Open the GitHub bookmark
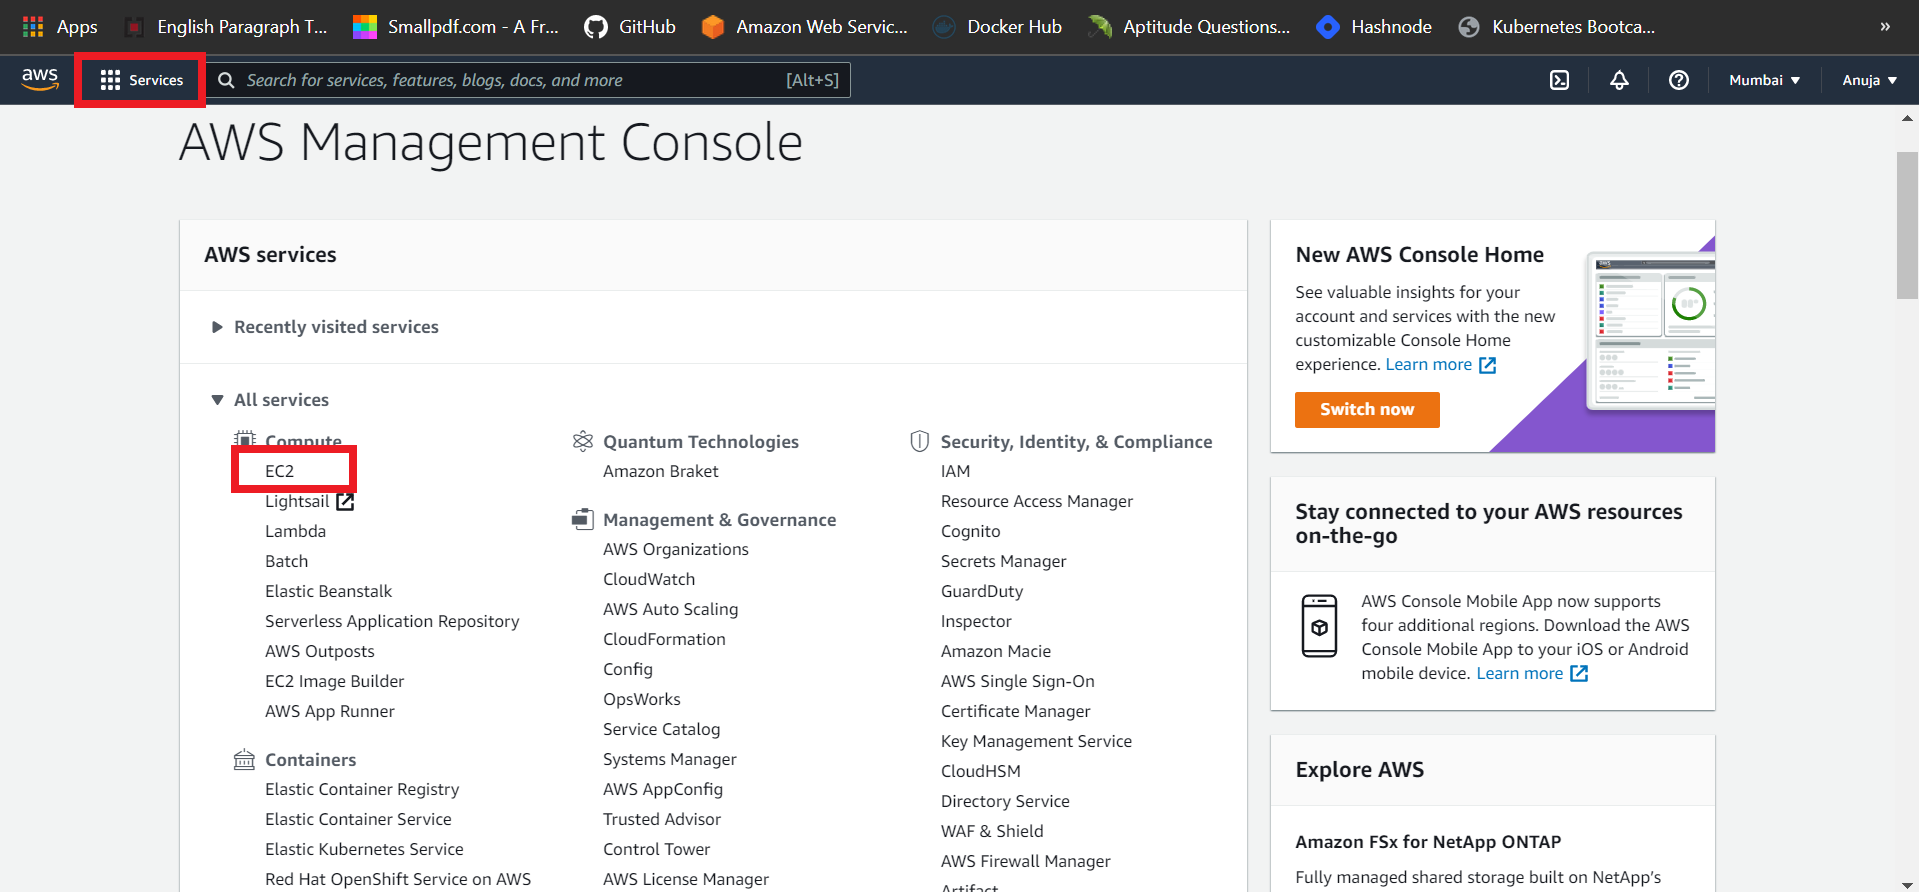This screenshot has height=892, width=1919. coord(630,27)
